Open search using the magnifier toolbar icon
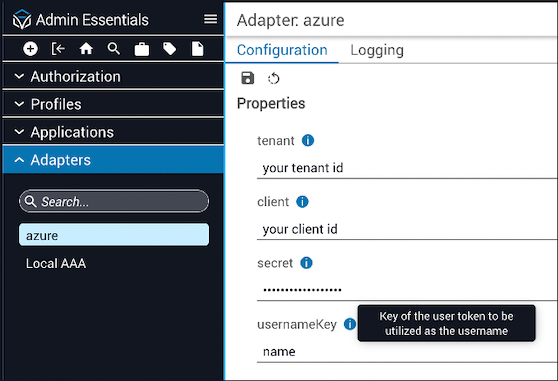The image size is (558, 381). point(114,49)
